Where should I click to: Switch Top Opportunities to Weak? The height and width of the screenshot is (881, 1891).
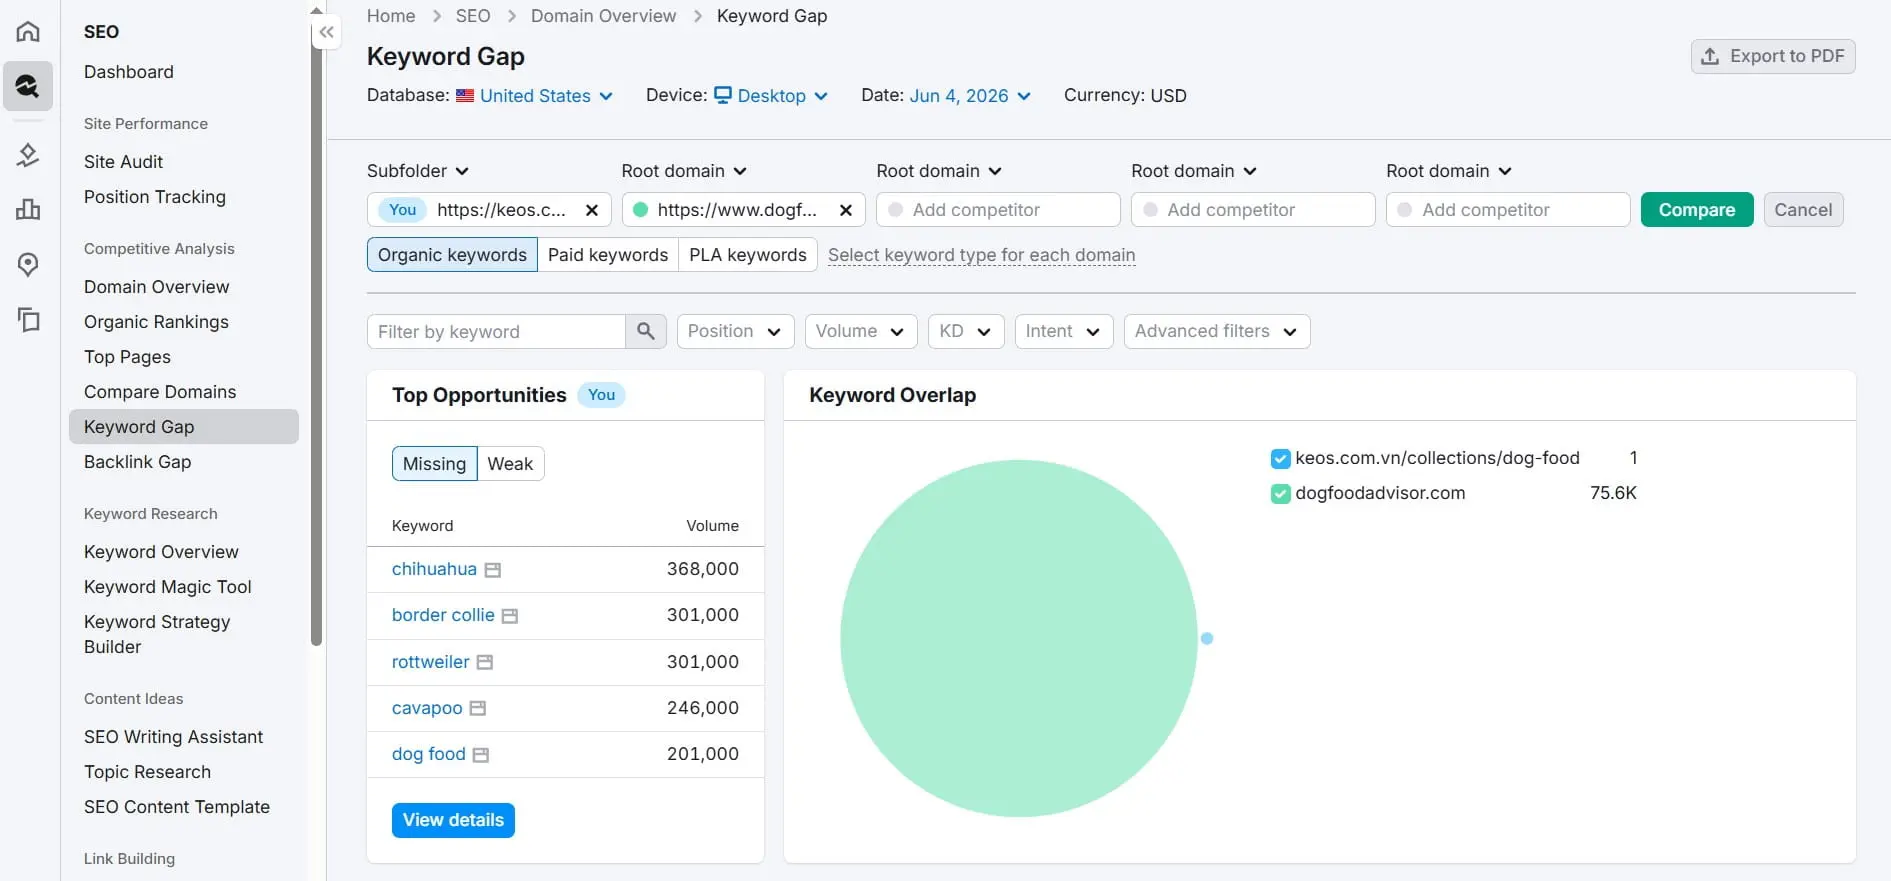tap(510, 464)
